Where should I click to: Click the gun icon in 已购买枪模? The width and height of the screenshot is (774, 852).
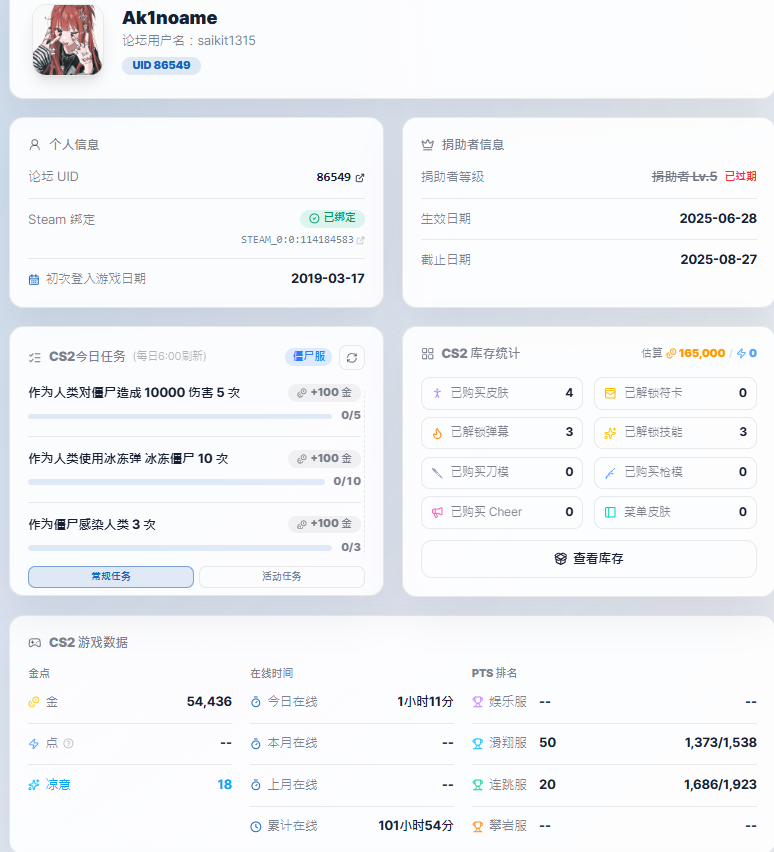(x=610, y=473)
